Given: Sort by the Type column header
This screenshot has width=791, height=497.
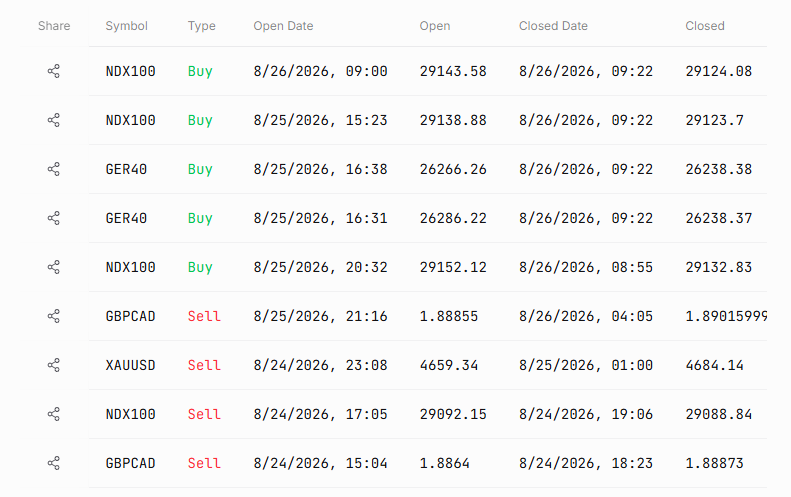Looking at the screenshot, I should pos(201,26).
